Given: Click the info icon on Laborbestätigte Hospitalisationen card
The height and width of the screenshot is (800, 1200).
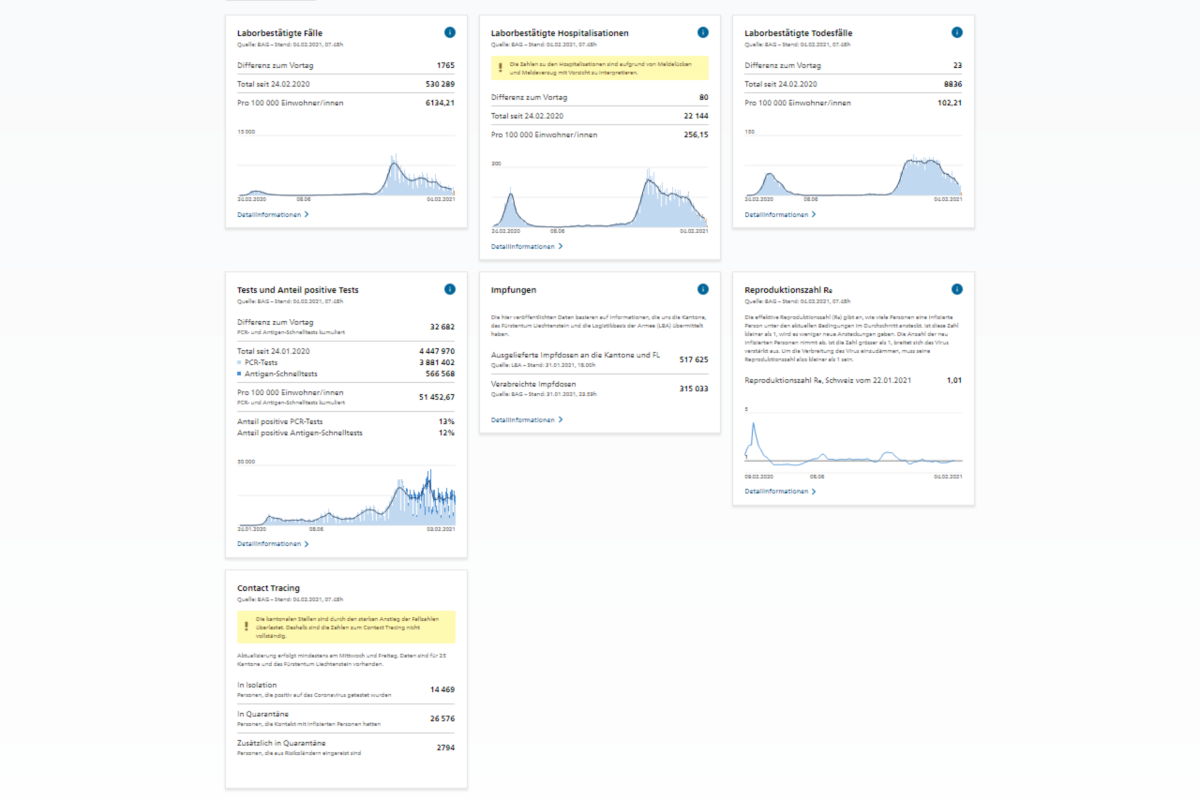Looking at the screenshot, I should tap(703, 33).
